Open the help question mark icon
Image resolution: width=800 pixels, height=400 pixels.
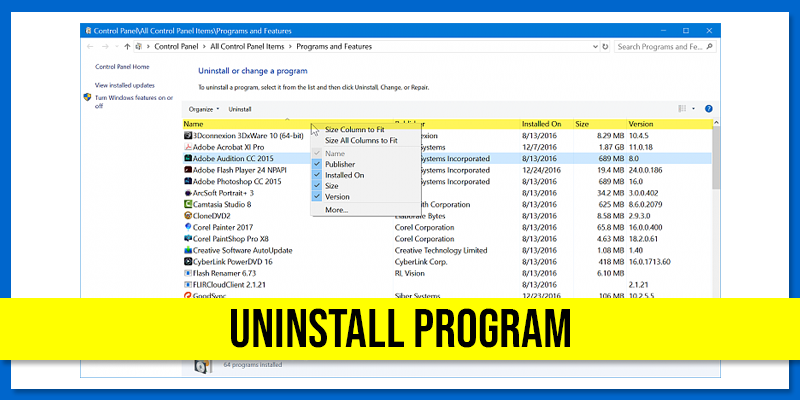pyautogui.click(x=708, y=109)
